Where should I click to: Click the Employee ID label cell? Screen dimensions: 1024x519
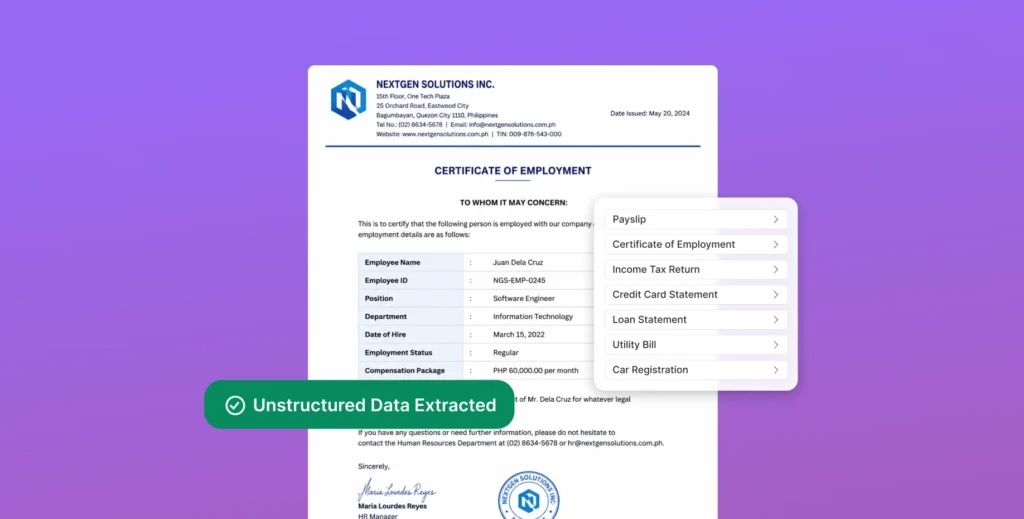[x=411, y=281]
